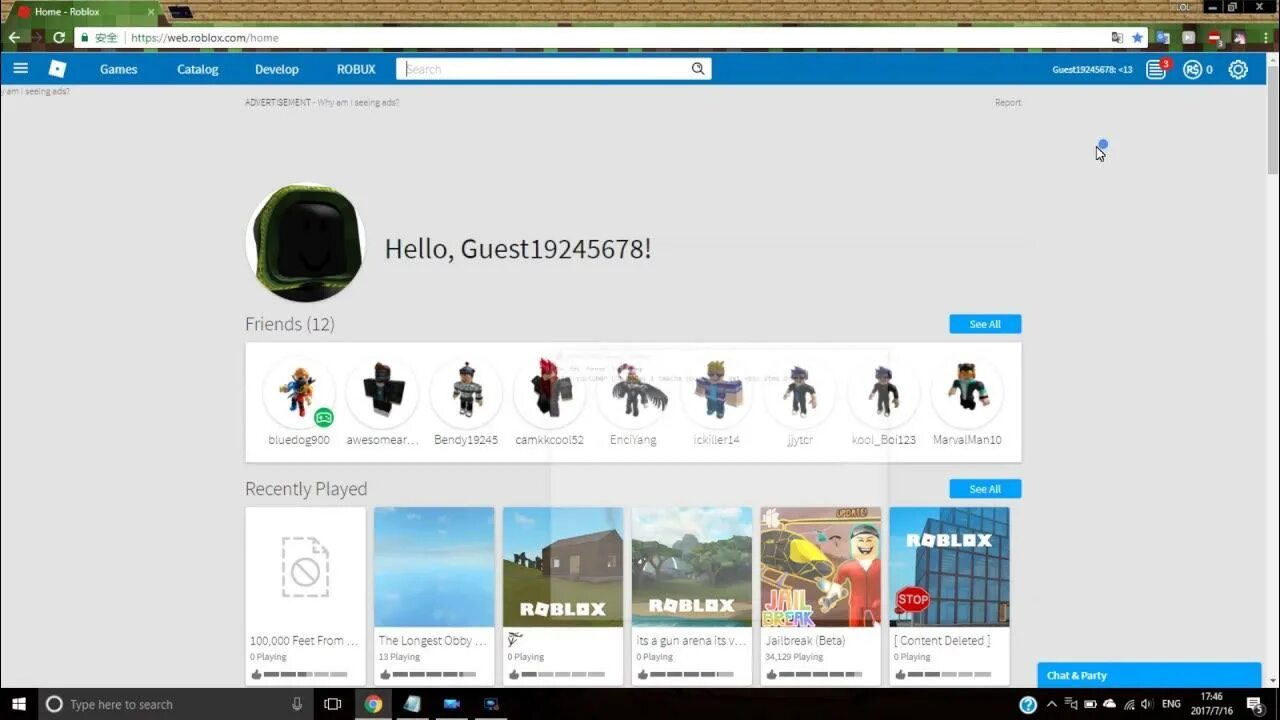Click the Guest19245678: <13 username link
1280x720 pixels.
[x=1092, y=69]
